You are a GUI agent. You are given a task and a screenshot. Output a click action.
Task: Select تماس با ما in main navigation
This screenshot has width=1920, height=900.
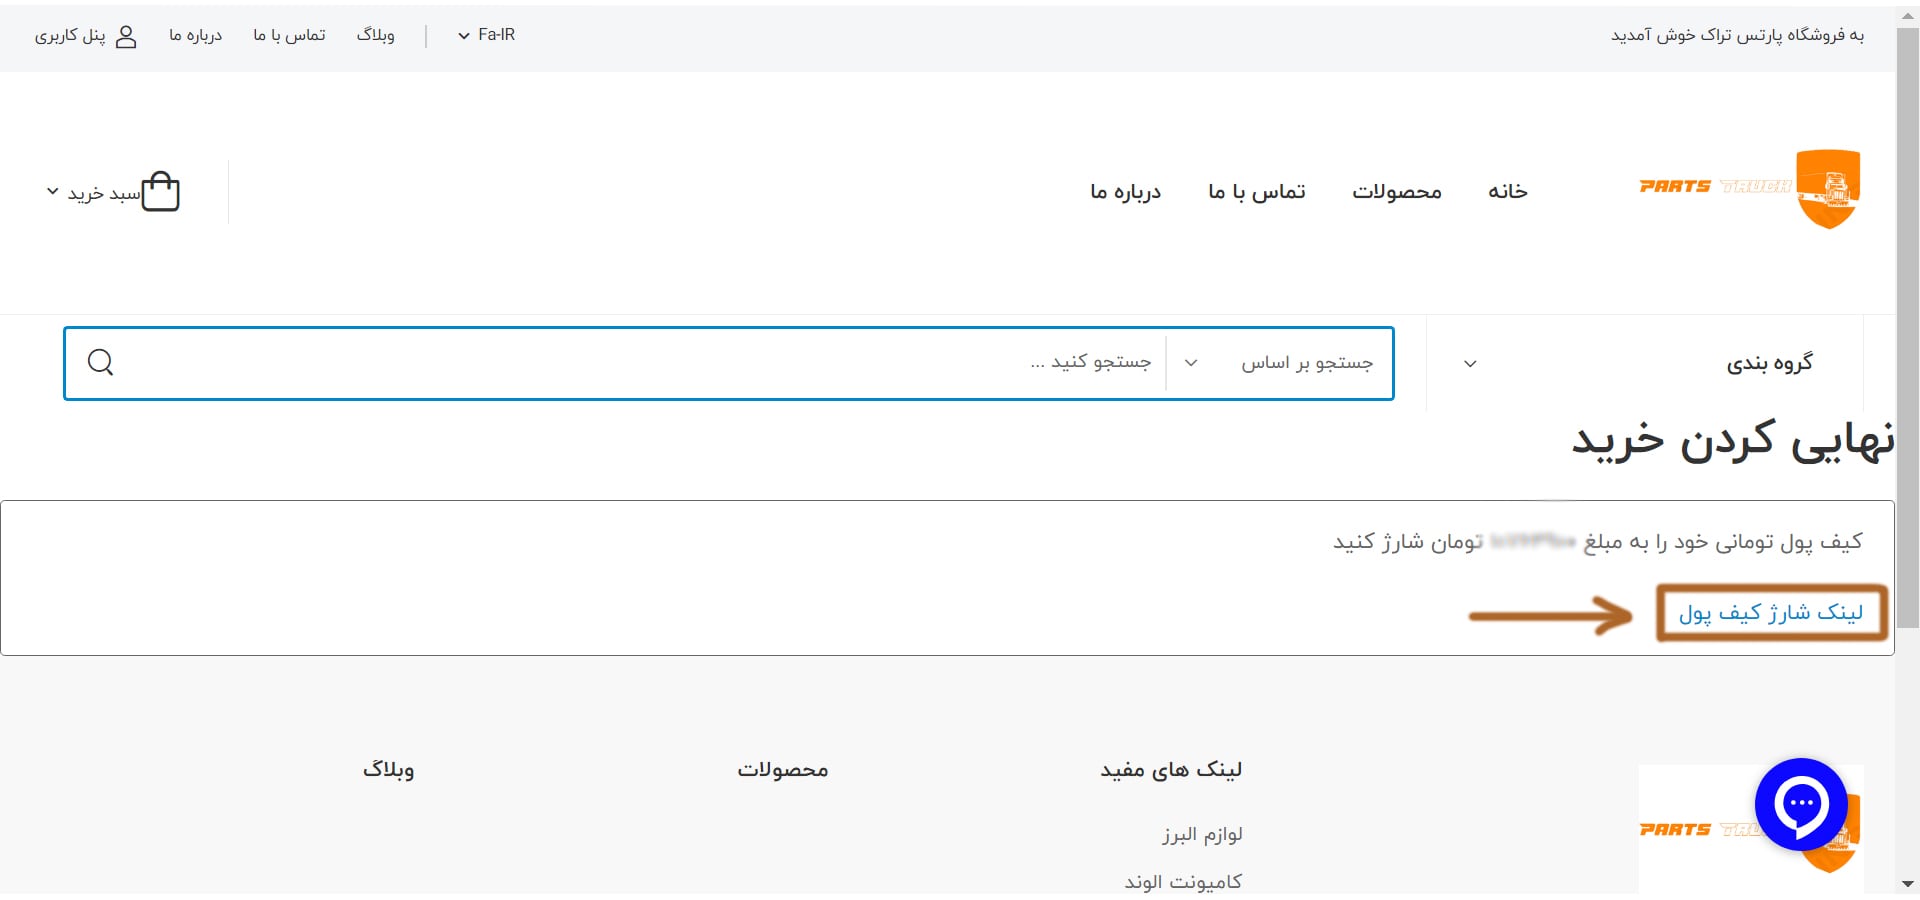click(x=1256, y=191)
